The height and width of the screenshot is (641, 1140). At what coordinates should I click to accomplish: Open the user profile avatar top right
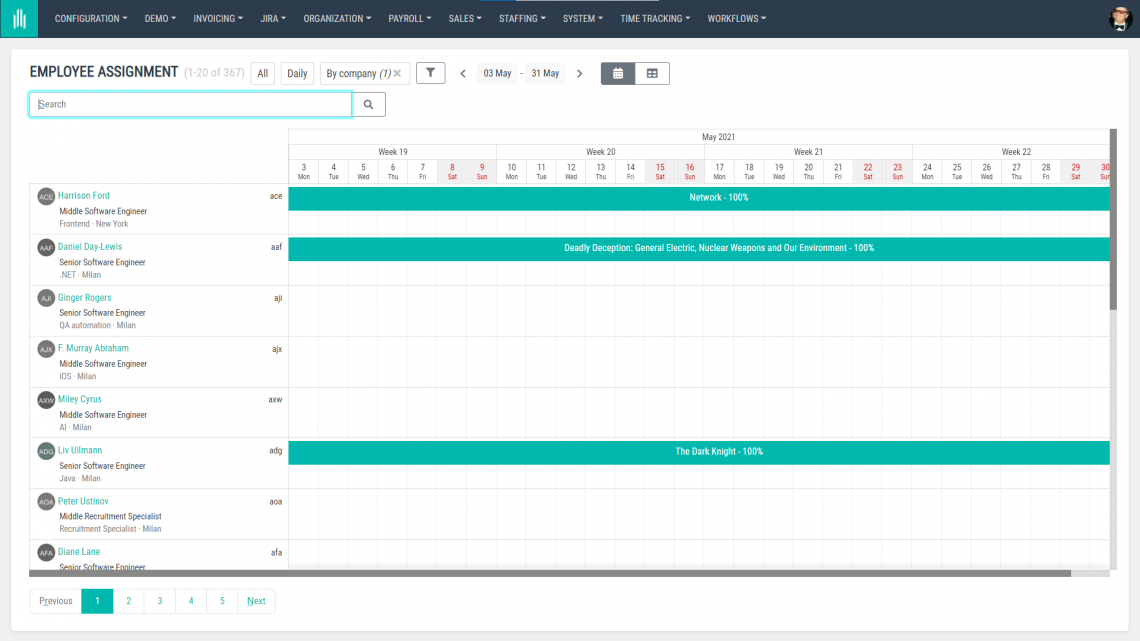pyautogui.click(x=1119, y=18)
